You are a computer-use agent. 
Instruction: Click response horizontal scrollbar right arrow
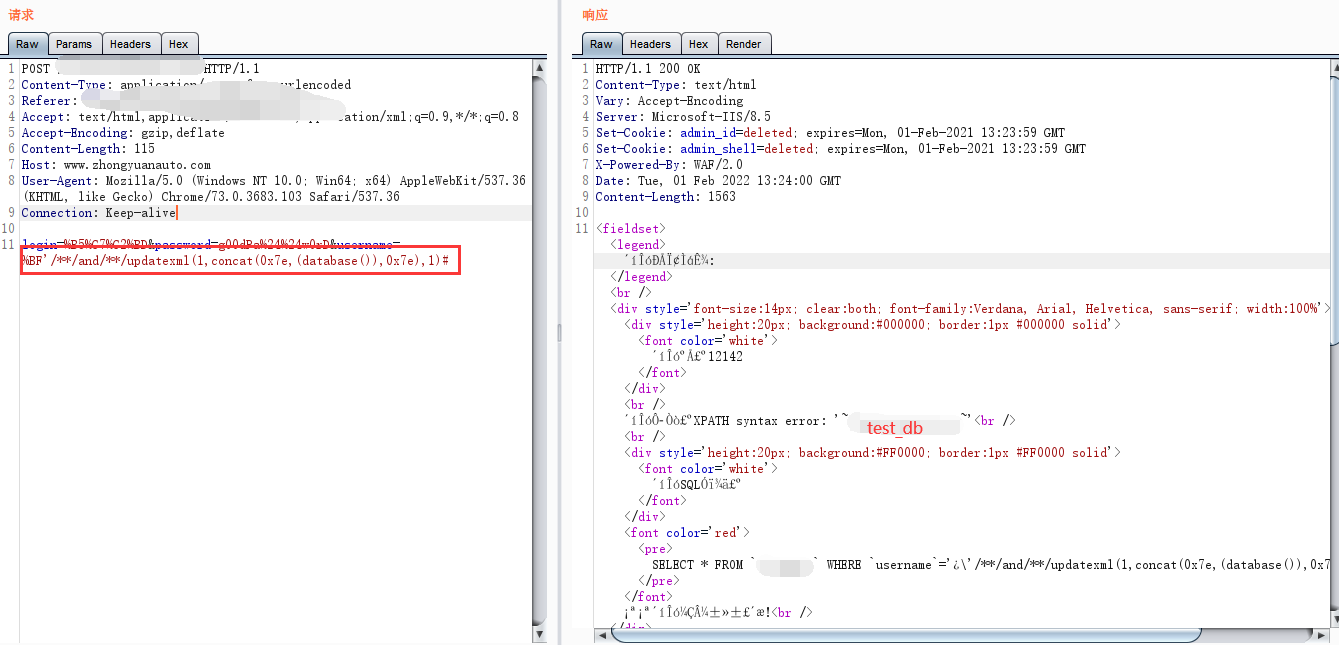point(1321,635)
